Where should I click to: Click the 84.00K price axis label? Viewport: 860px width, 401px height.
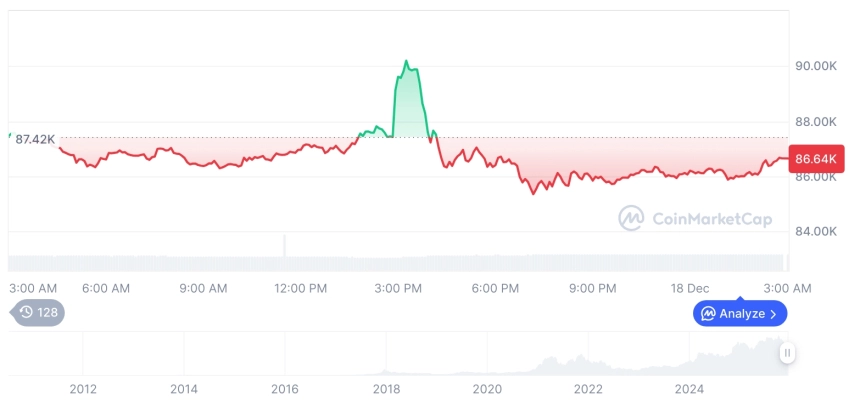point(815,231)
